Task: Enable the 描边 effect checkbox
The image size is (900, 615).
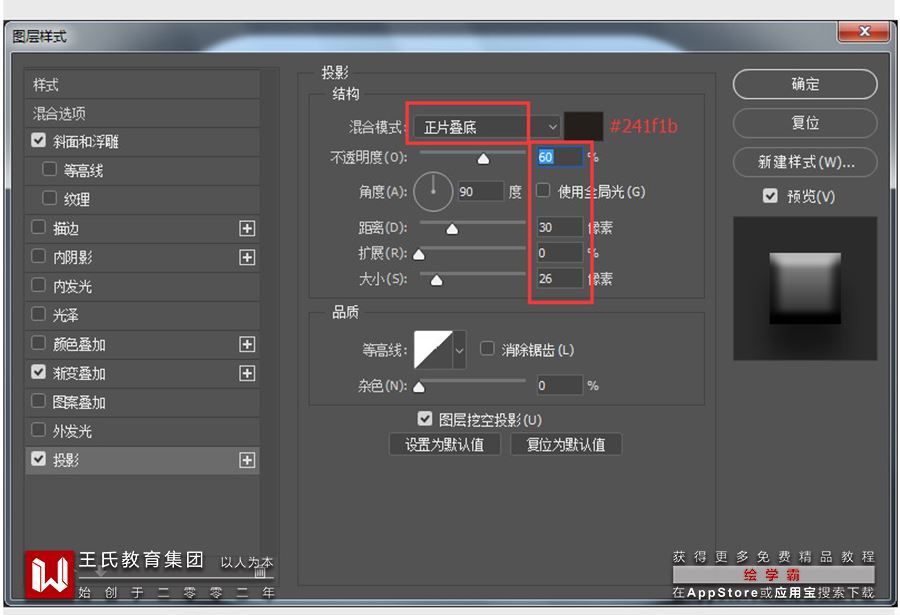Action: tap(38, 227)
